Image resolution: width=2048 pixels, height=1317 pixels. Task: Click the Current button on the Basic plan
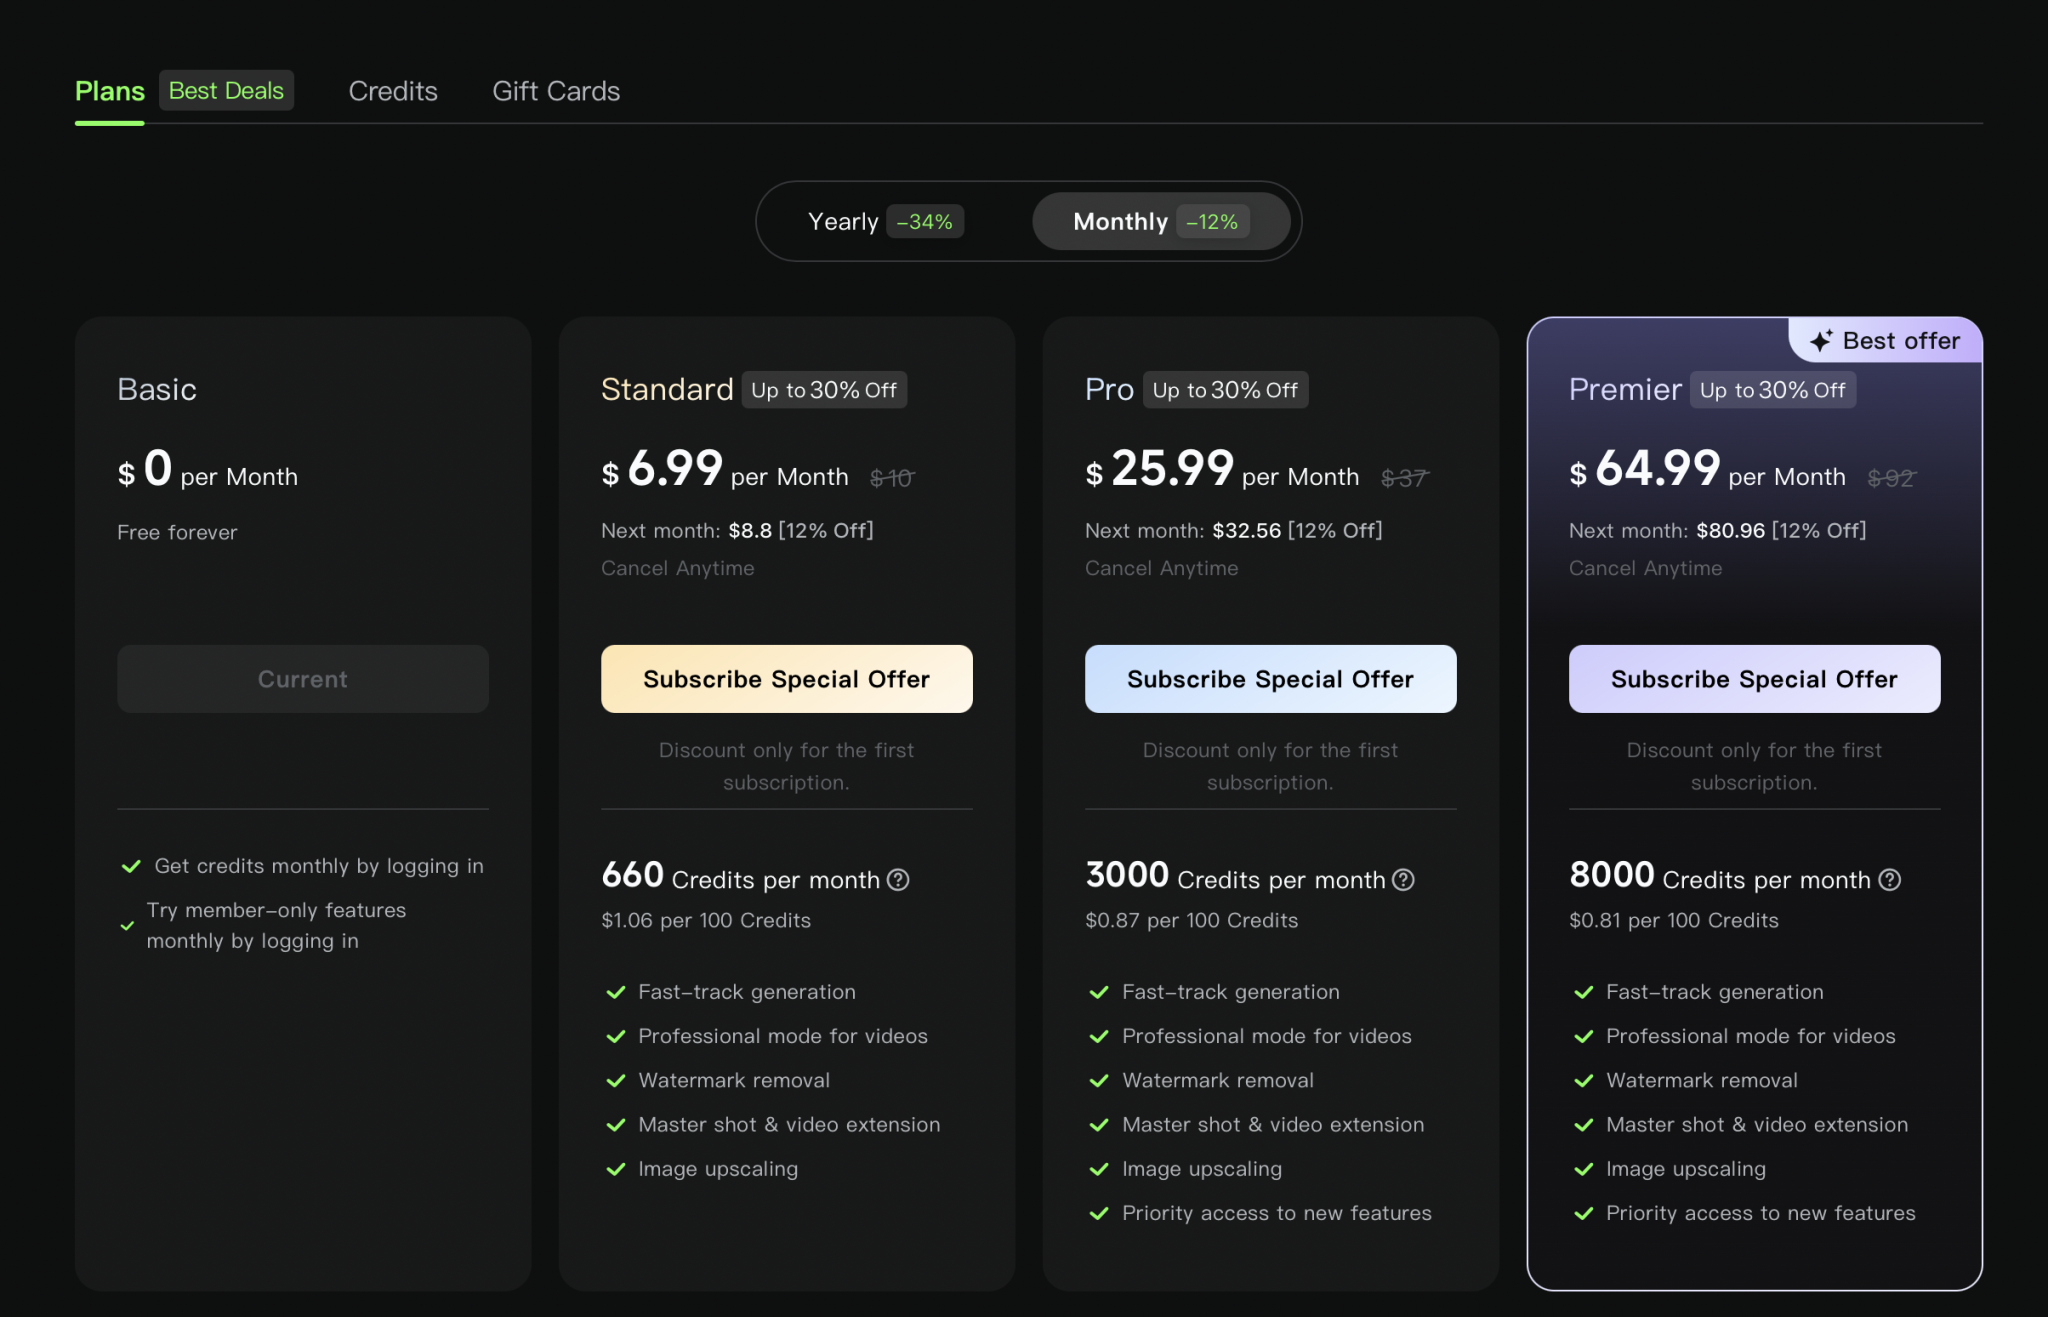[x=303, y=679]
